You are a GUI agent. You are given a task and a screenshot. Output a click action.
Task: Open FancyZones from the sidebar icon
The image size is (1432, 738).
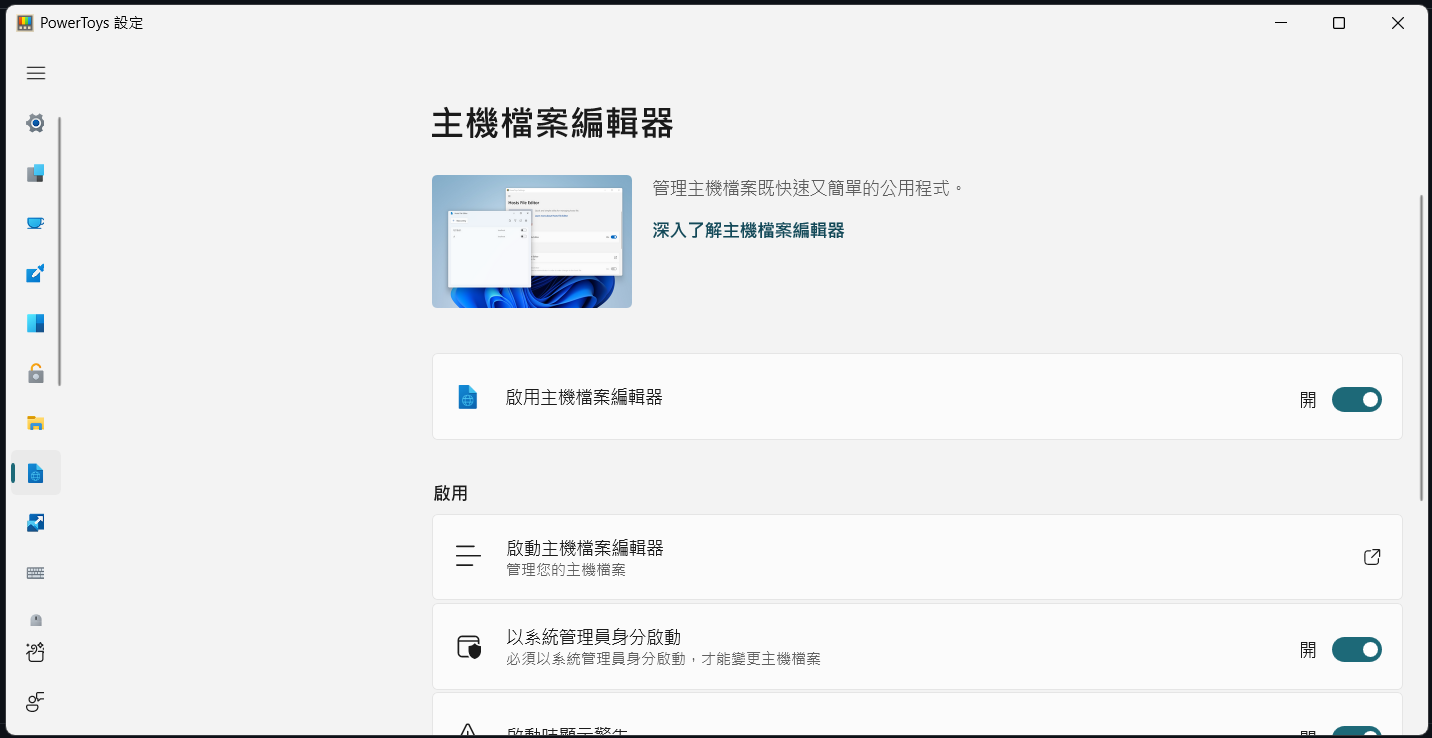tap(35, 322)
